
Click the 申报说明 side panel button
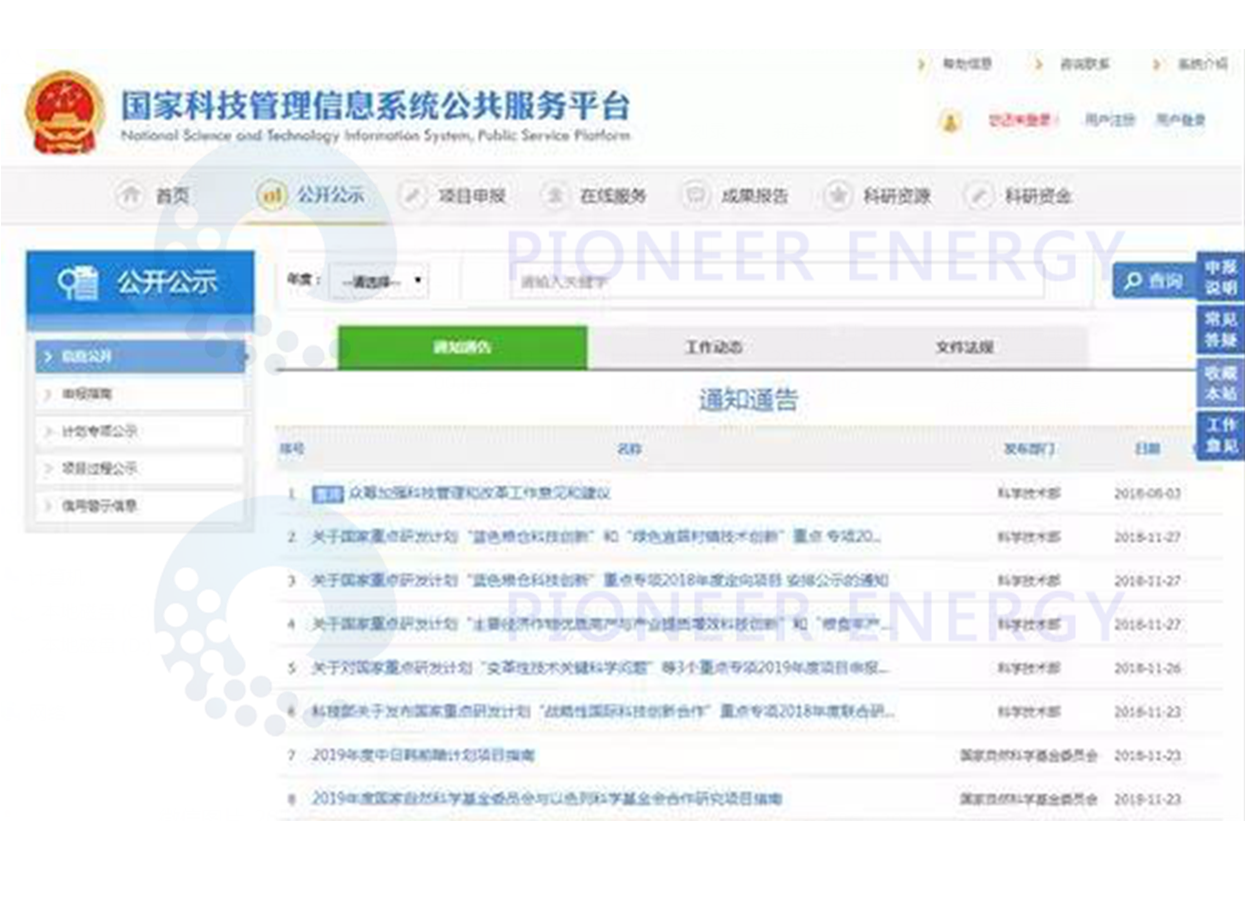[1222, 276]
